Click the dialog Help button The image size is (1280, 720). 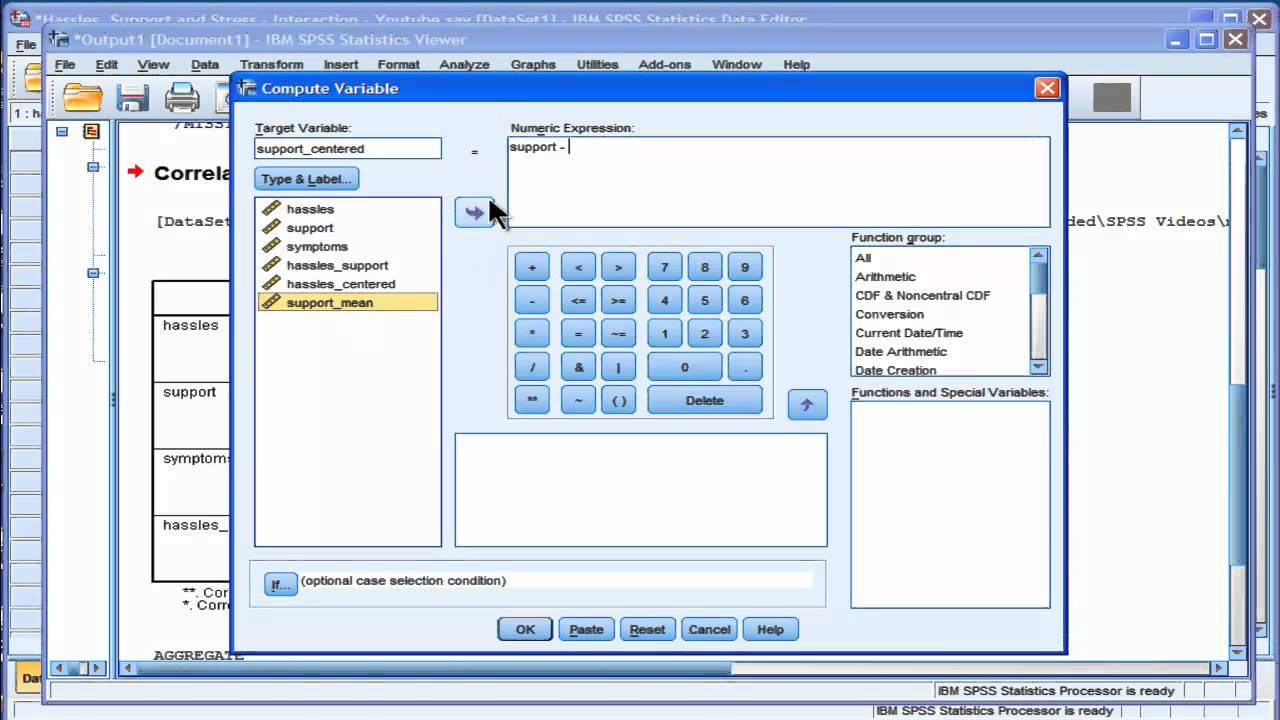770,629
